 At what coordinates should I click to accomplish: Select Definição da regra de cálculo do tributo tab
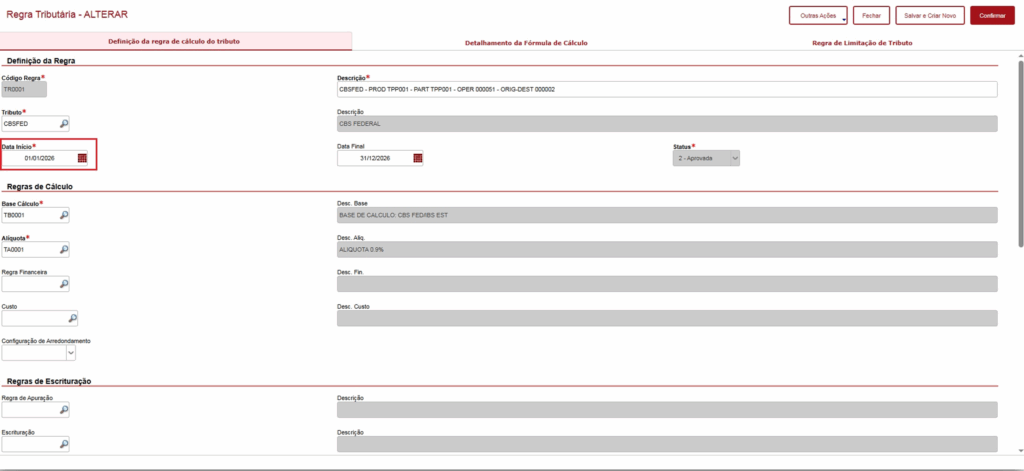click(176, 41)
